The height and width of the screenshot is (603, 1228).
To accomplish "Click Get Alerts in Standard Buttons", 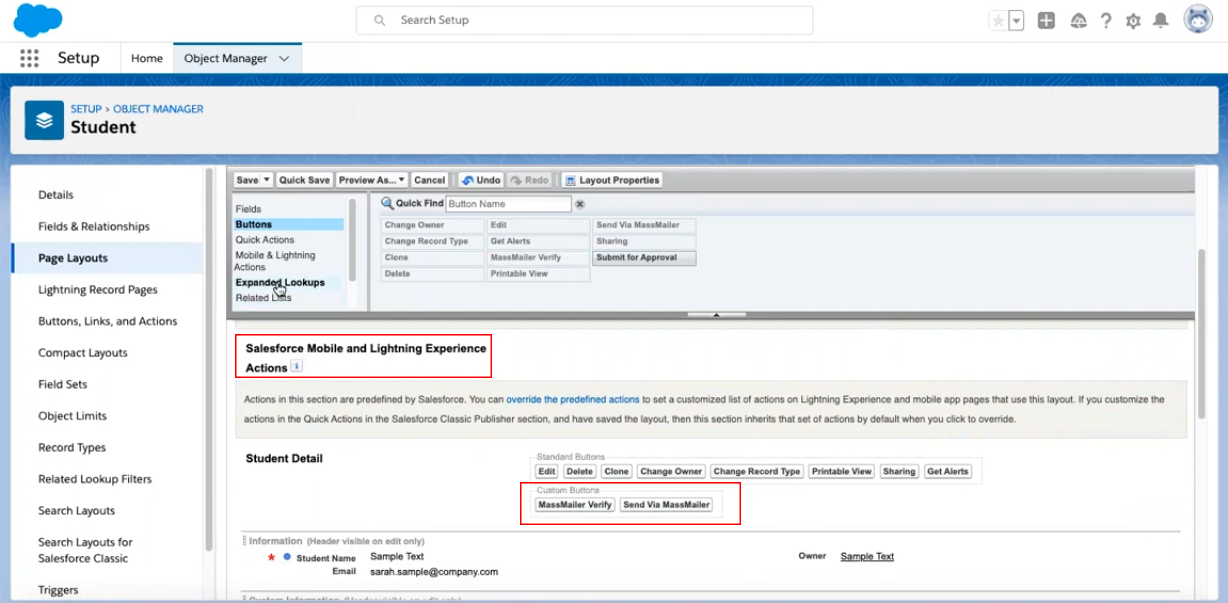I will pos(947,471).
